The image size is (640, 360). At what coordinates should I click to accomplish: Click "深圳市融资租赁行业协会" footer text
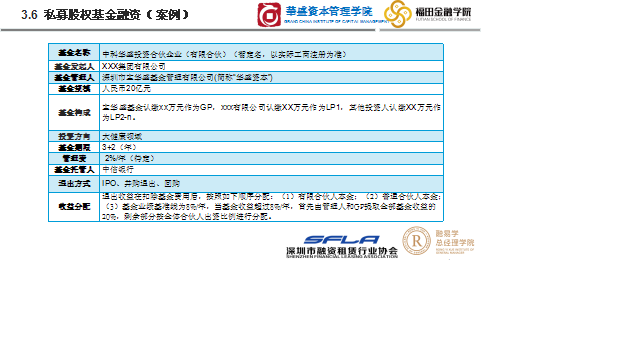pos(342,251)
